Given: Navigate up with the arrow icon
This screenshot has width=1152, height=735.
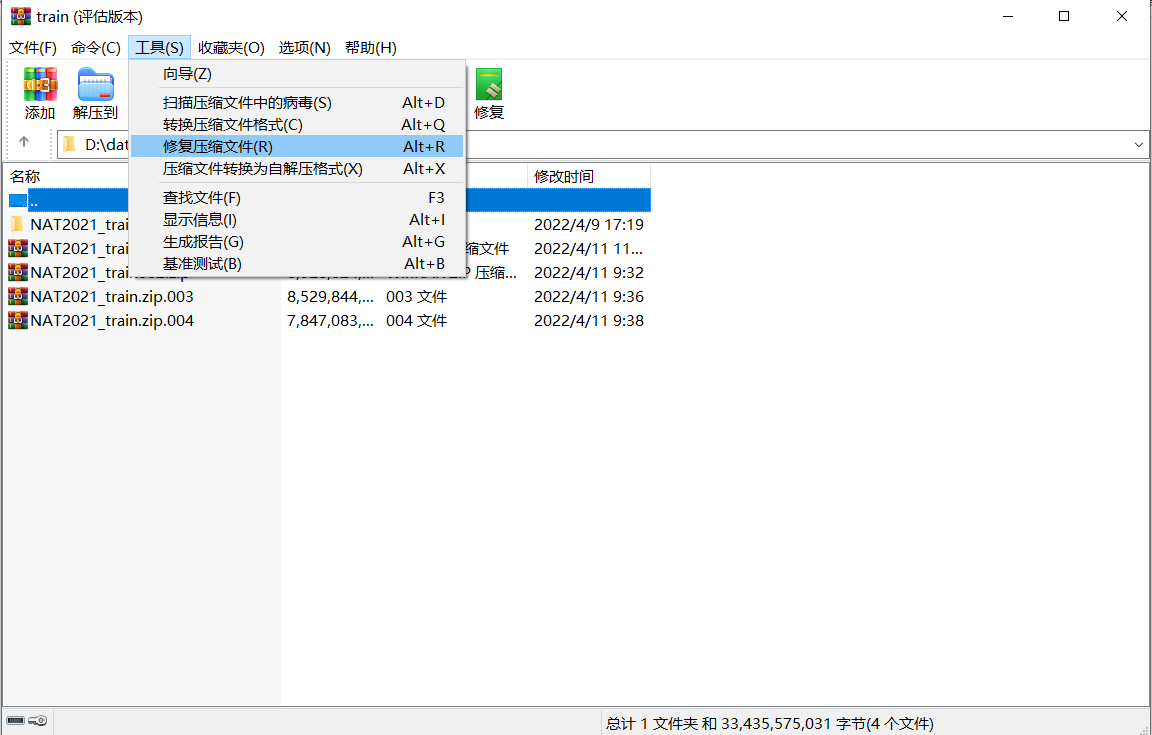Looking at the screenshot, I should 22,144.
